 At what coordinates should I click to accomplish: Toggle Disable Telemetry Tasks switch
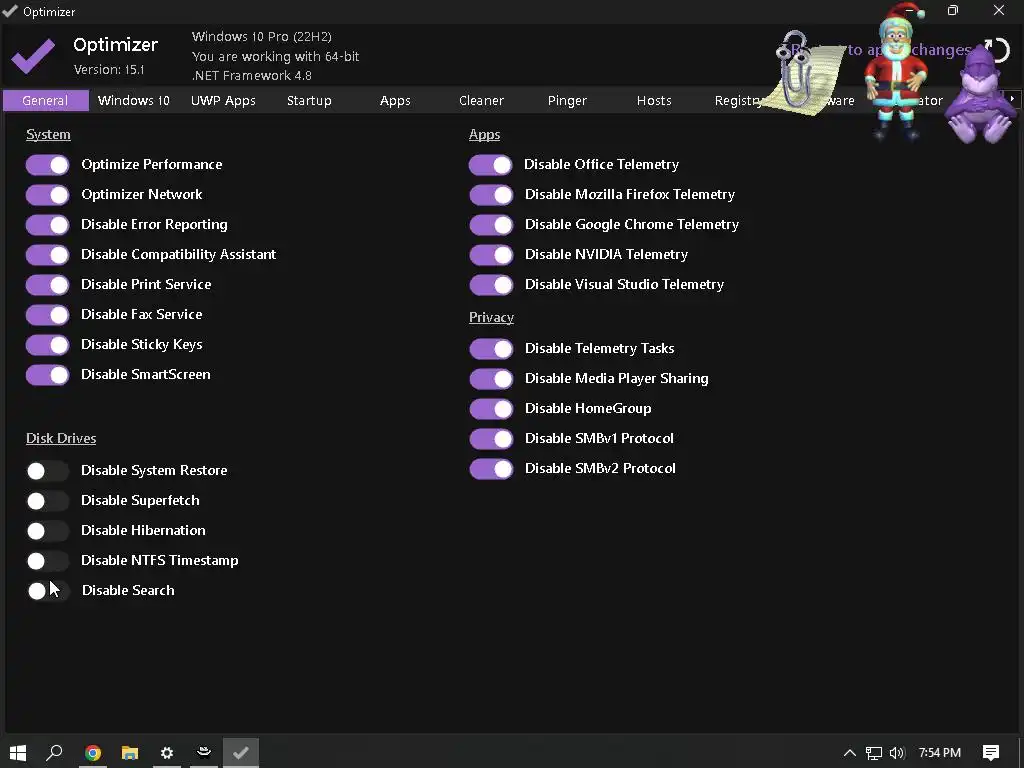tap(491, 349)
